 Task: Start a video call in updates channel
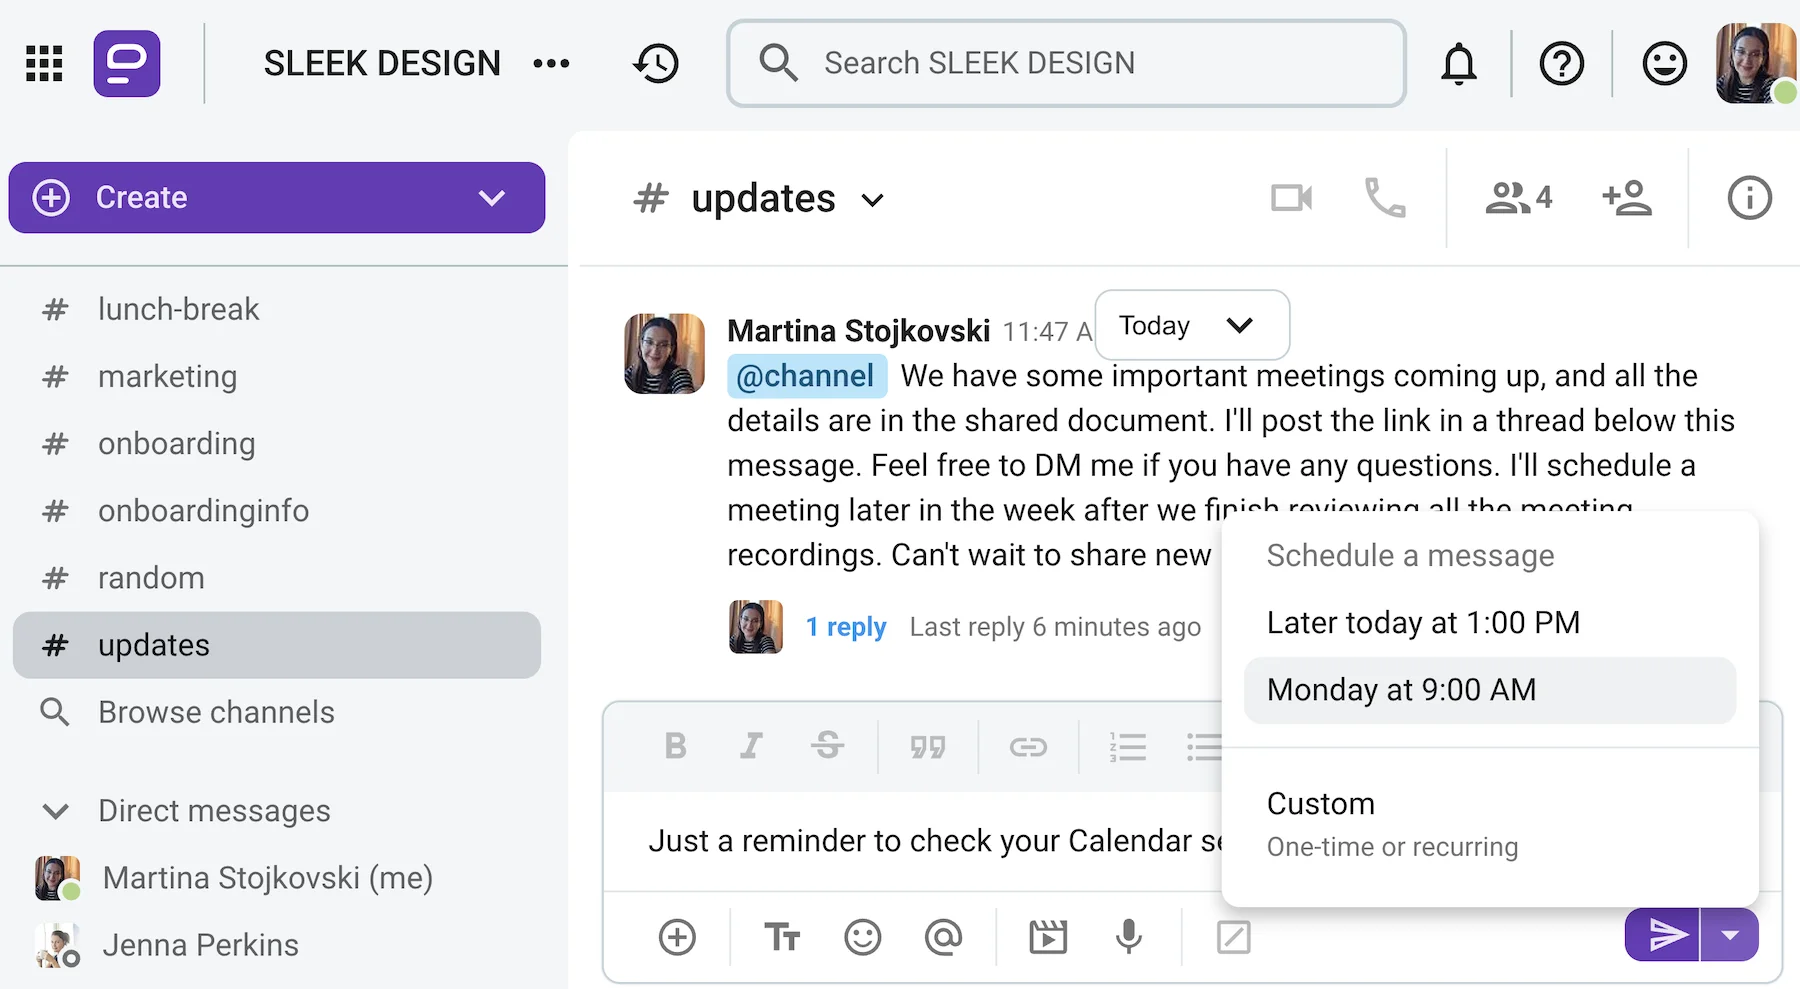pos(1291,198)
